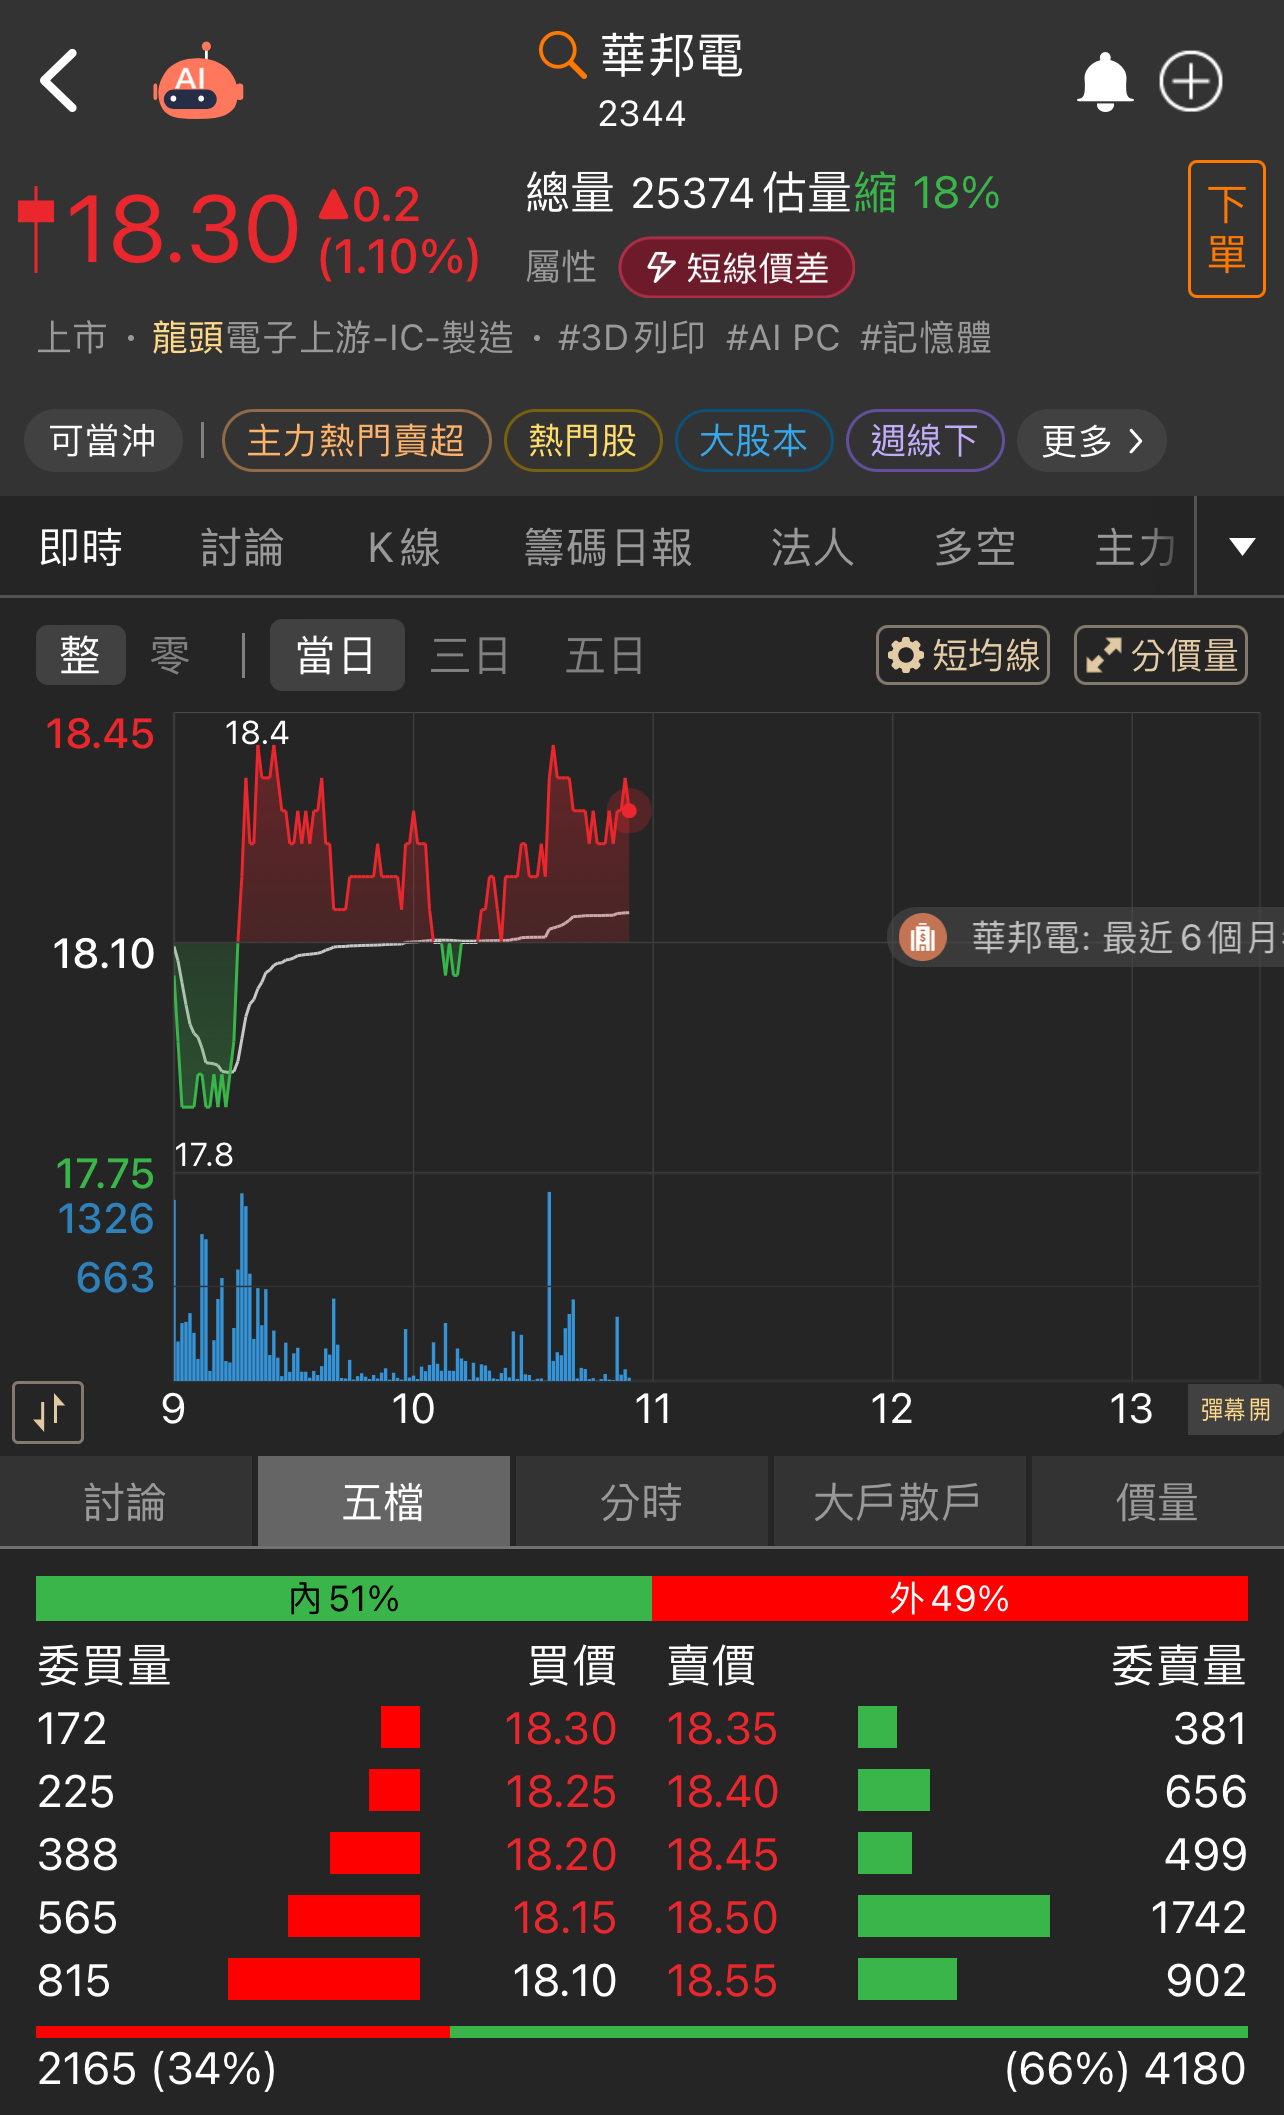
Task: Open the 華邦電 news banner
Action: 1086,938
